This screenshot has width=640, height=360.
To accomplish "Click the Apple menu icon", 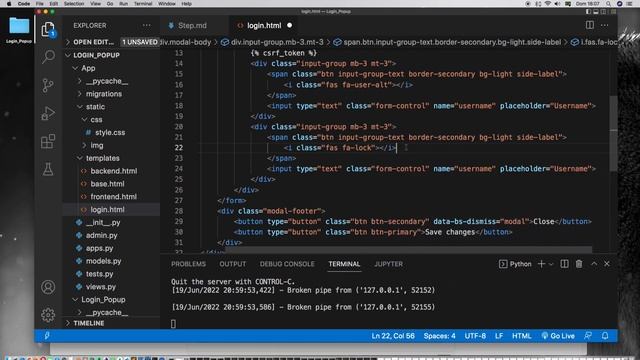I will [x=9, y=4].
